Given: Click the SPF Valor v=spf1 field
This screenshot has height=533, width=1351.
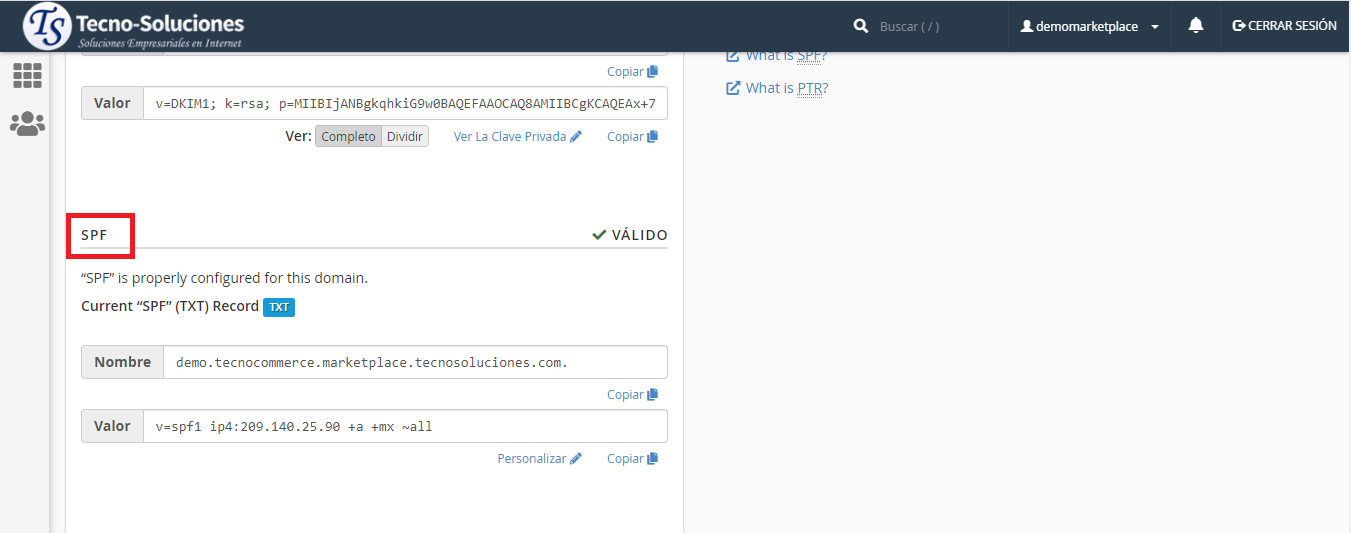Looking at the screenshot, I should 404,427.
